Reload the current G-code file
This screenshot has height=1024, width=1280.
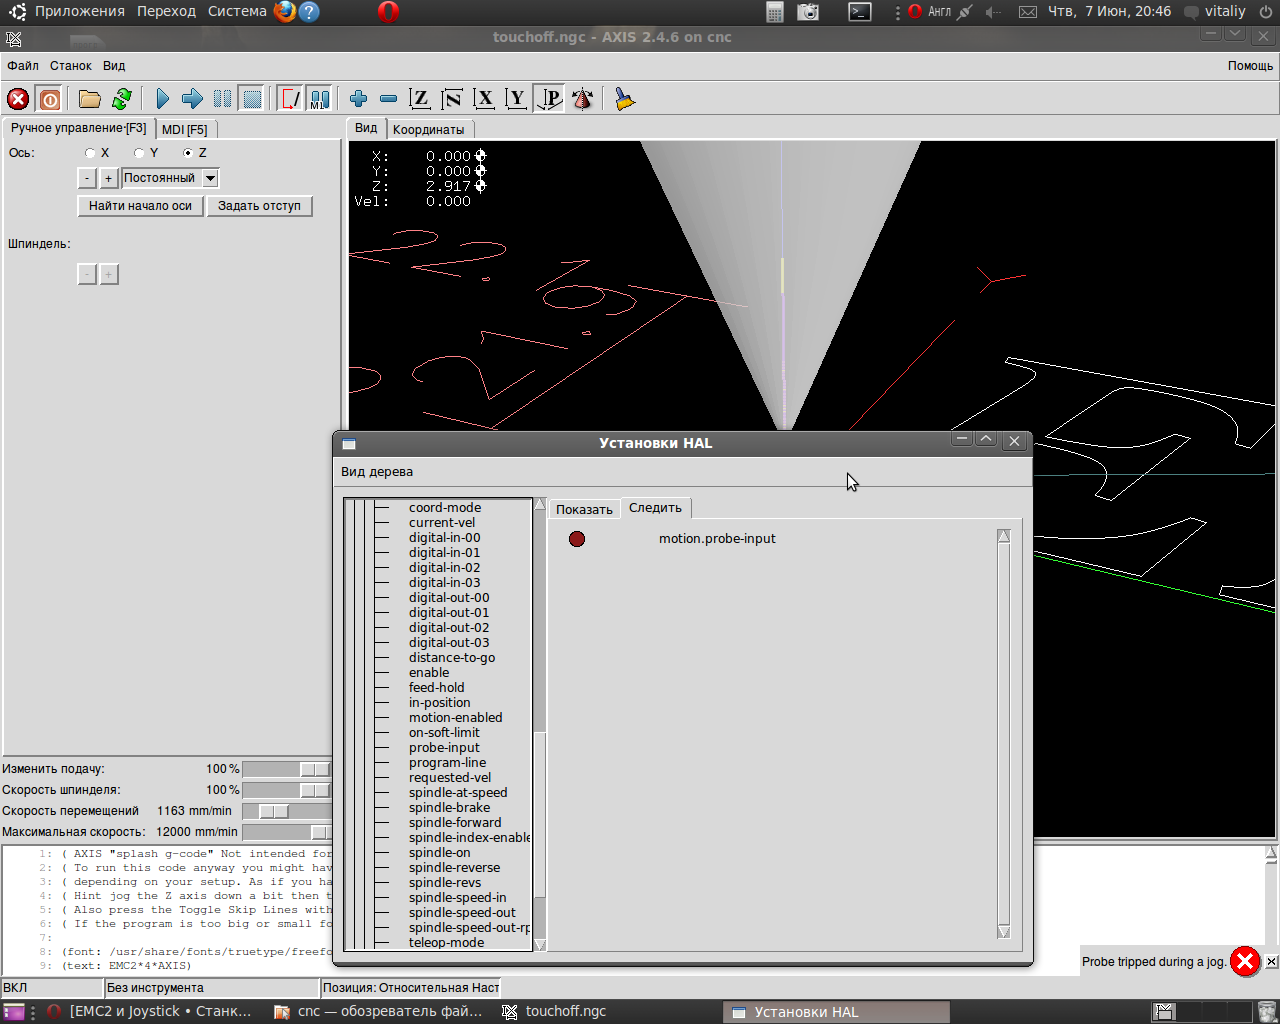pyautogui.click(x=122, y=99)
